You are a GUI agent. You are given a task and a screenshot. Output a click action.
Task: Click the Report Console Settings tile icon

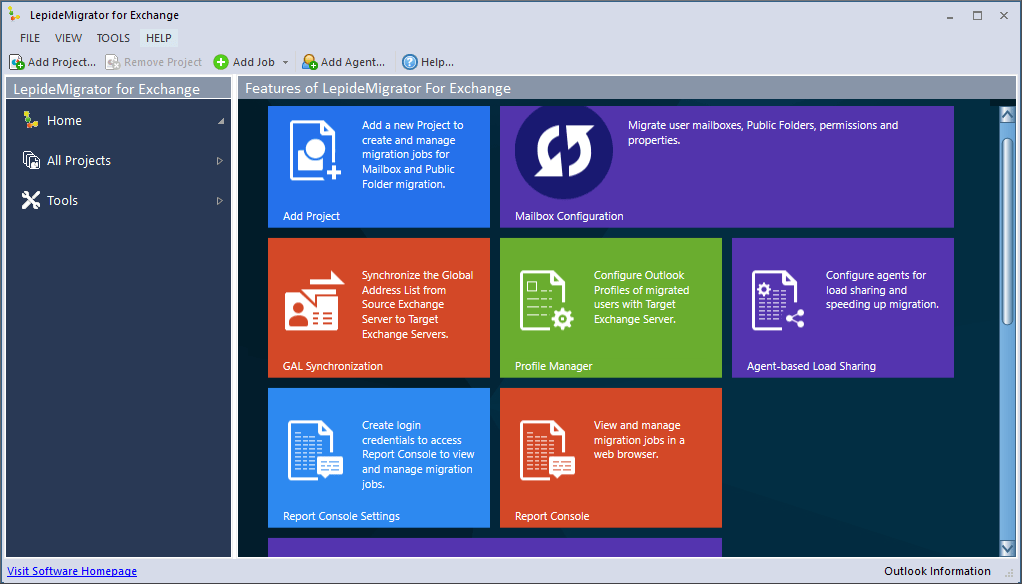[x=315, y=450]
